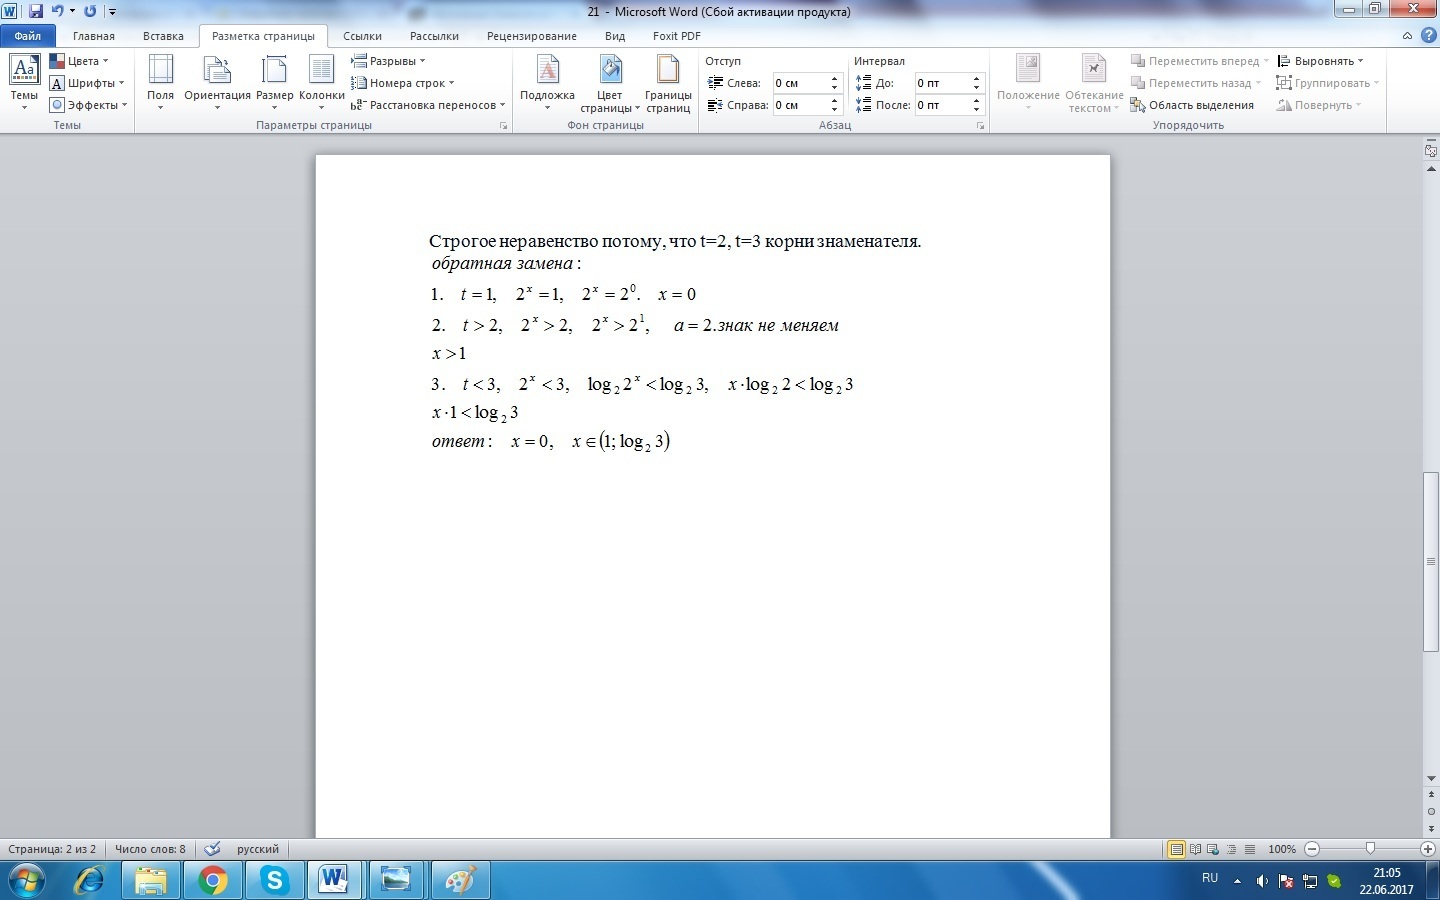The width and height of the screenshot is (1440, 900).
Task: Switch to Outline view
Action: pos(1231,850)
